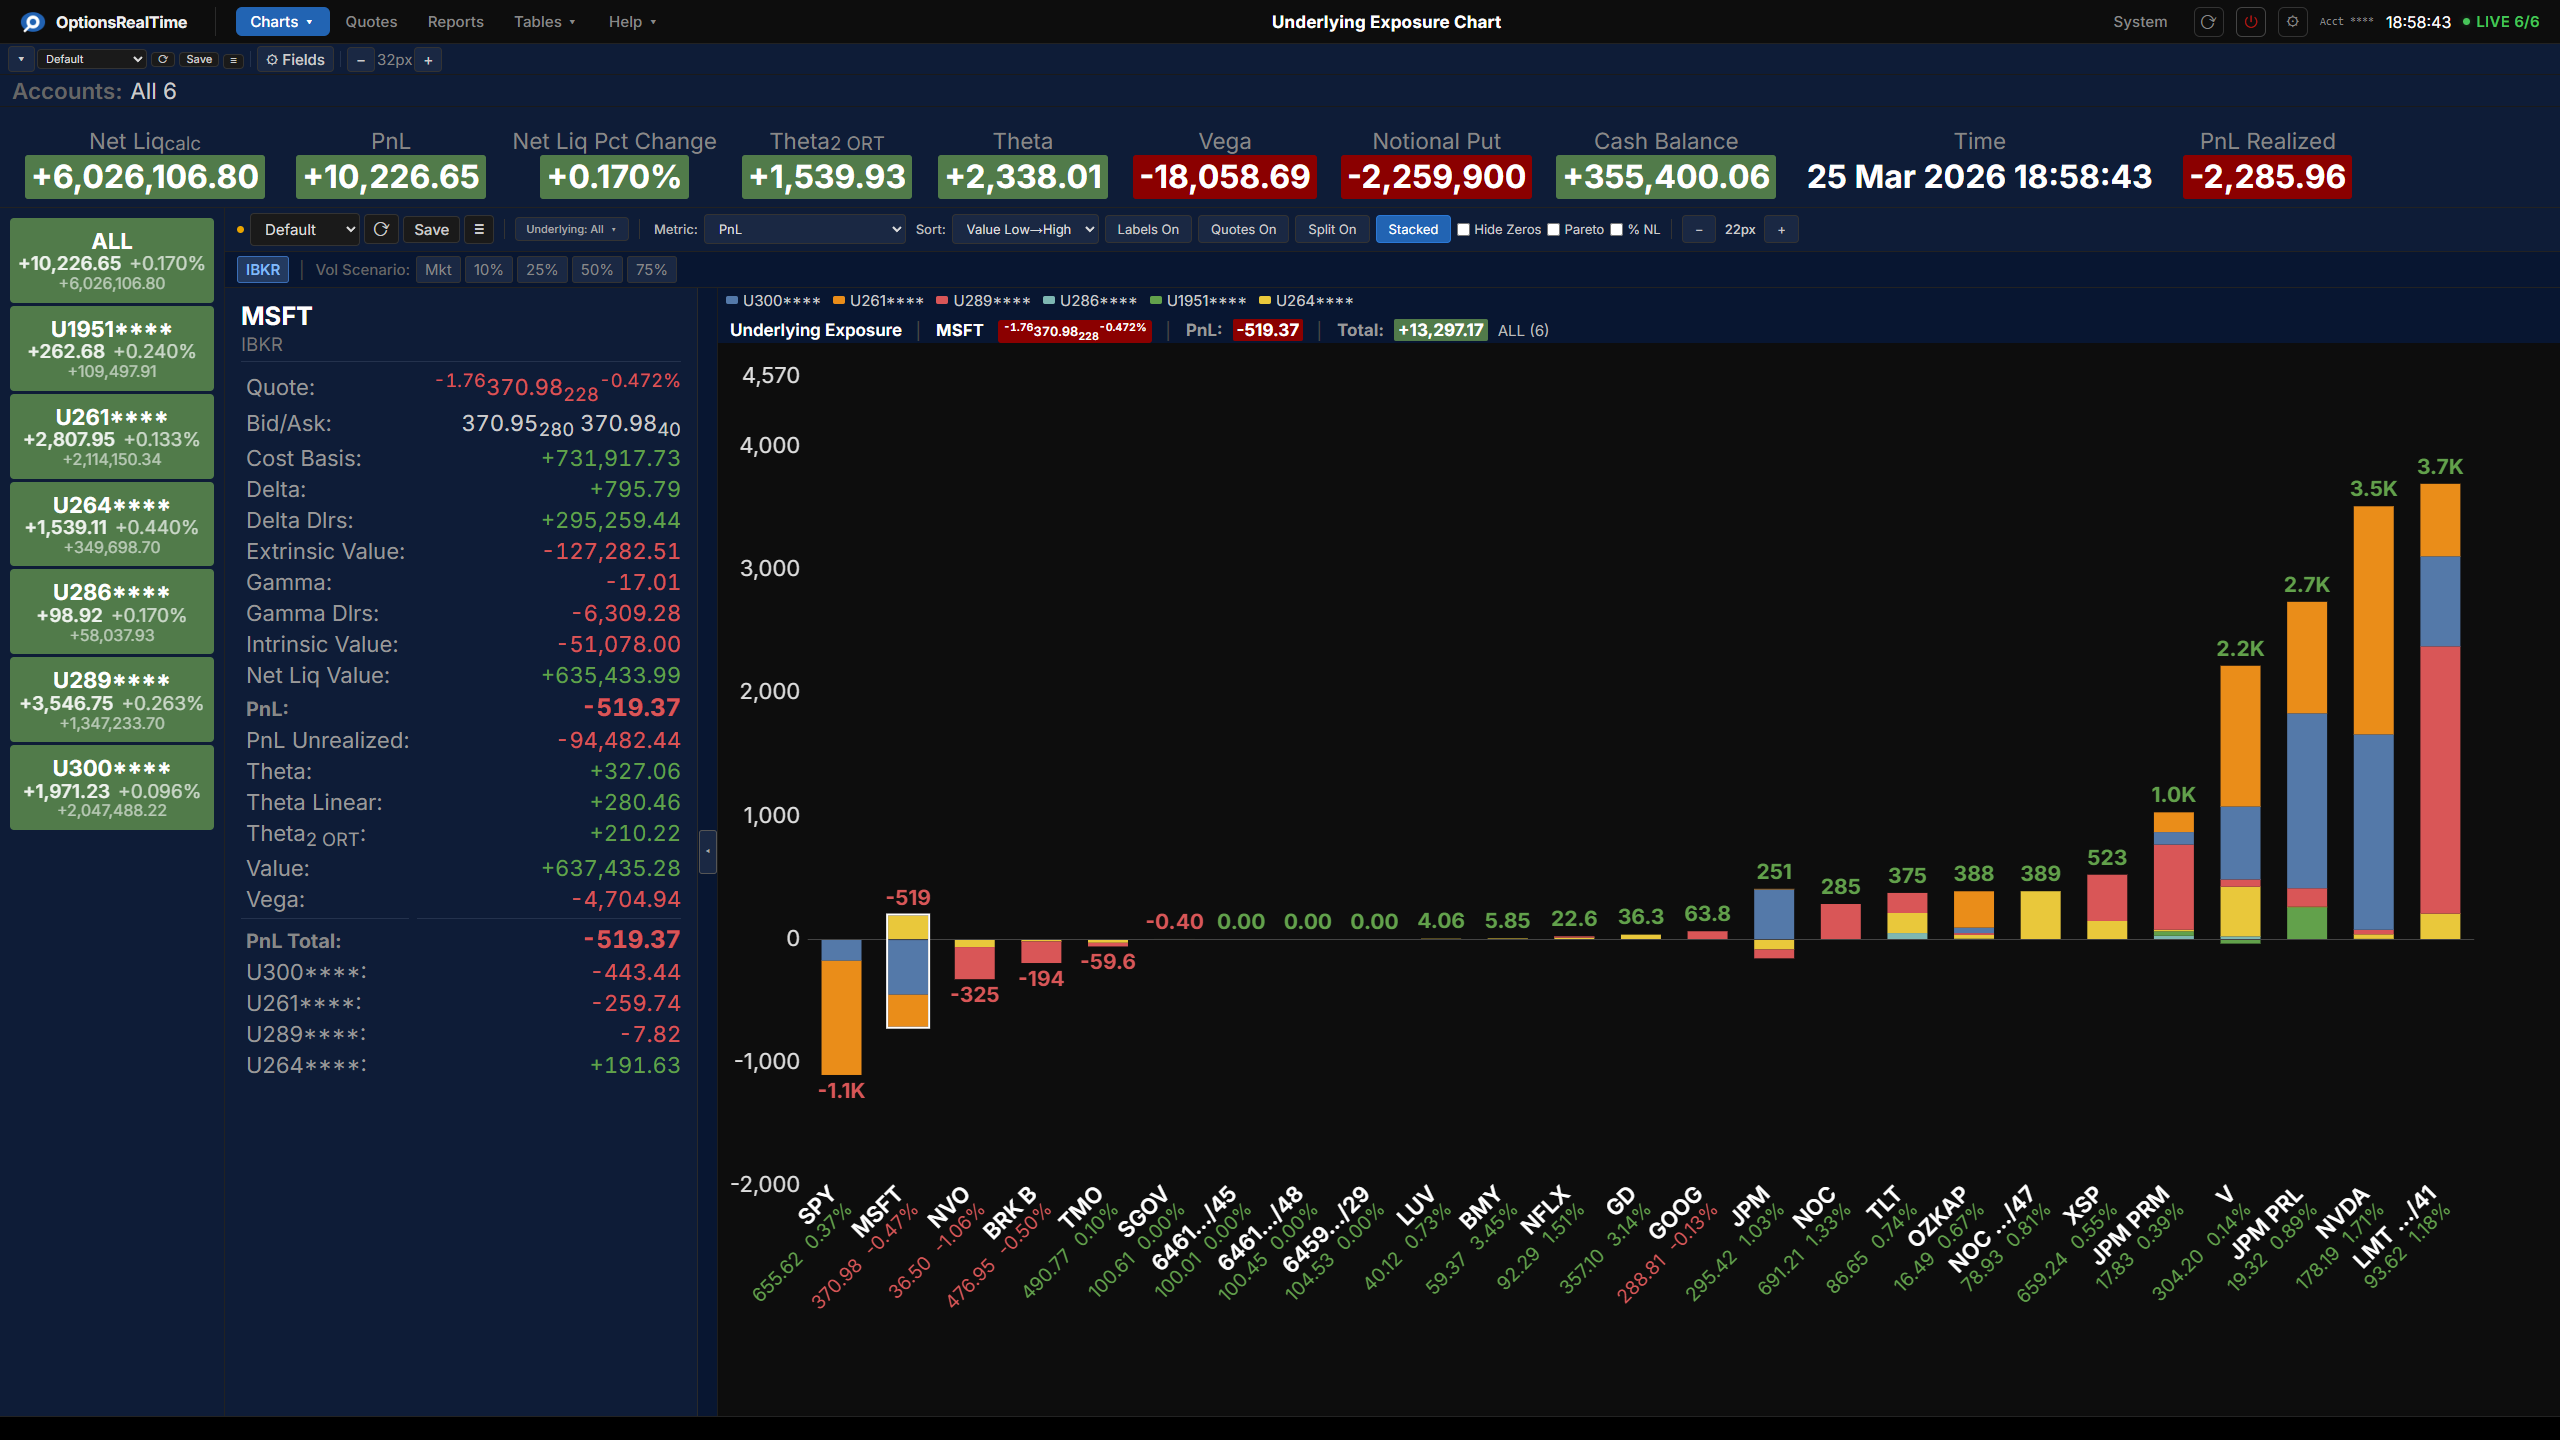Collapse the MSFT details side panel handle
Image resolution: width=2560 pixels, height=1440 pixels.
(x=707, y=851)
